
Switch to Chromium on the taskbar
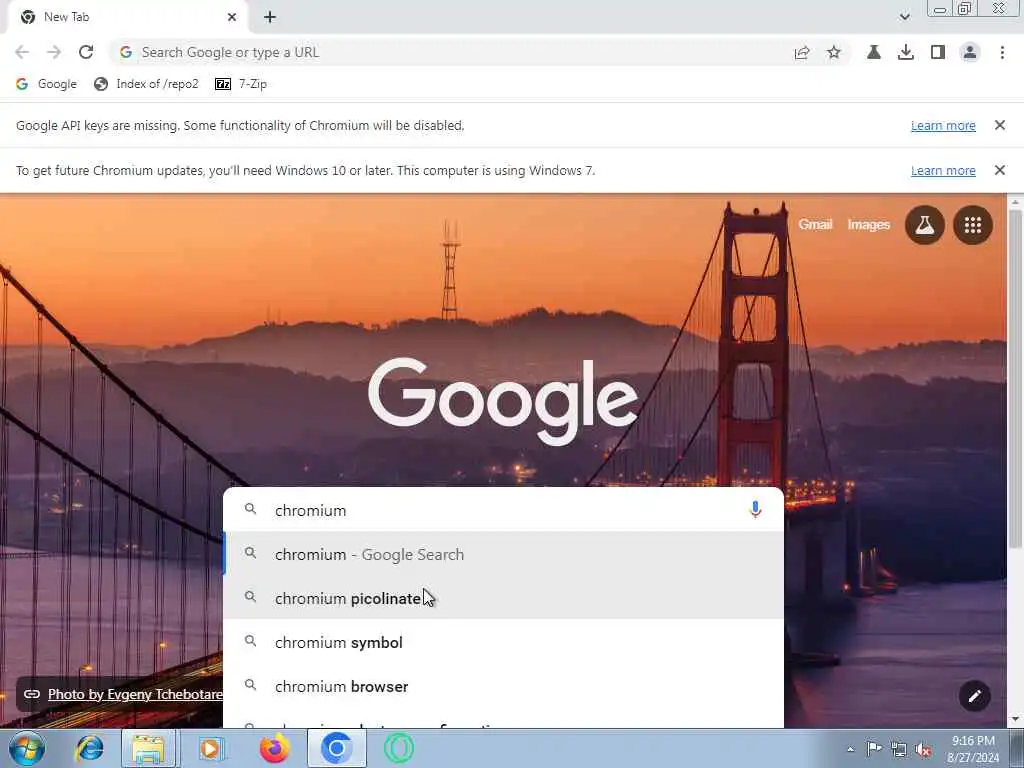337,748
